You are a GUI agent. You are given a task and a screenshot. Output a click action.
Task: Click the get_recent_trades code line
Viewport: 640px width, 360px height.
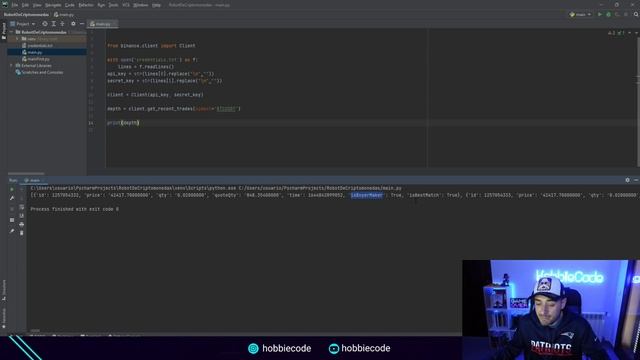173,109
